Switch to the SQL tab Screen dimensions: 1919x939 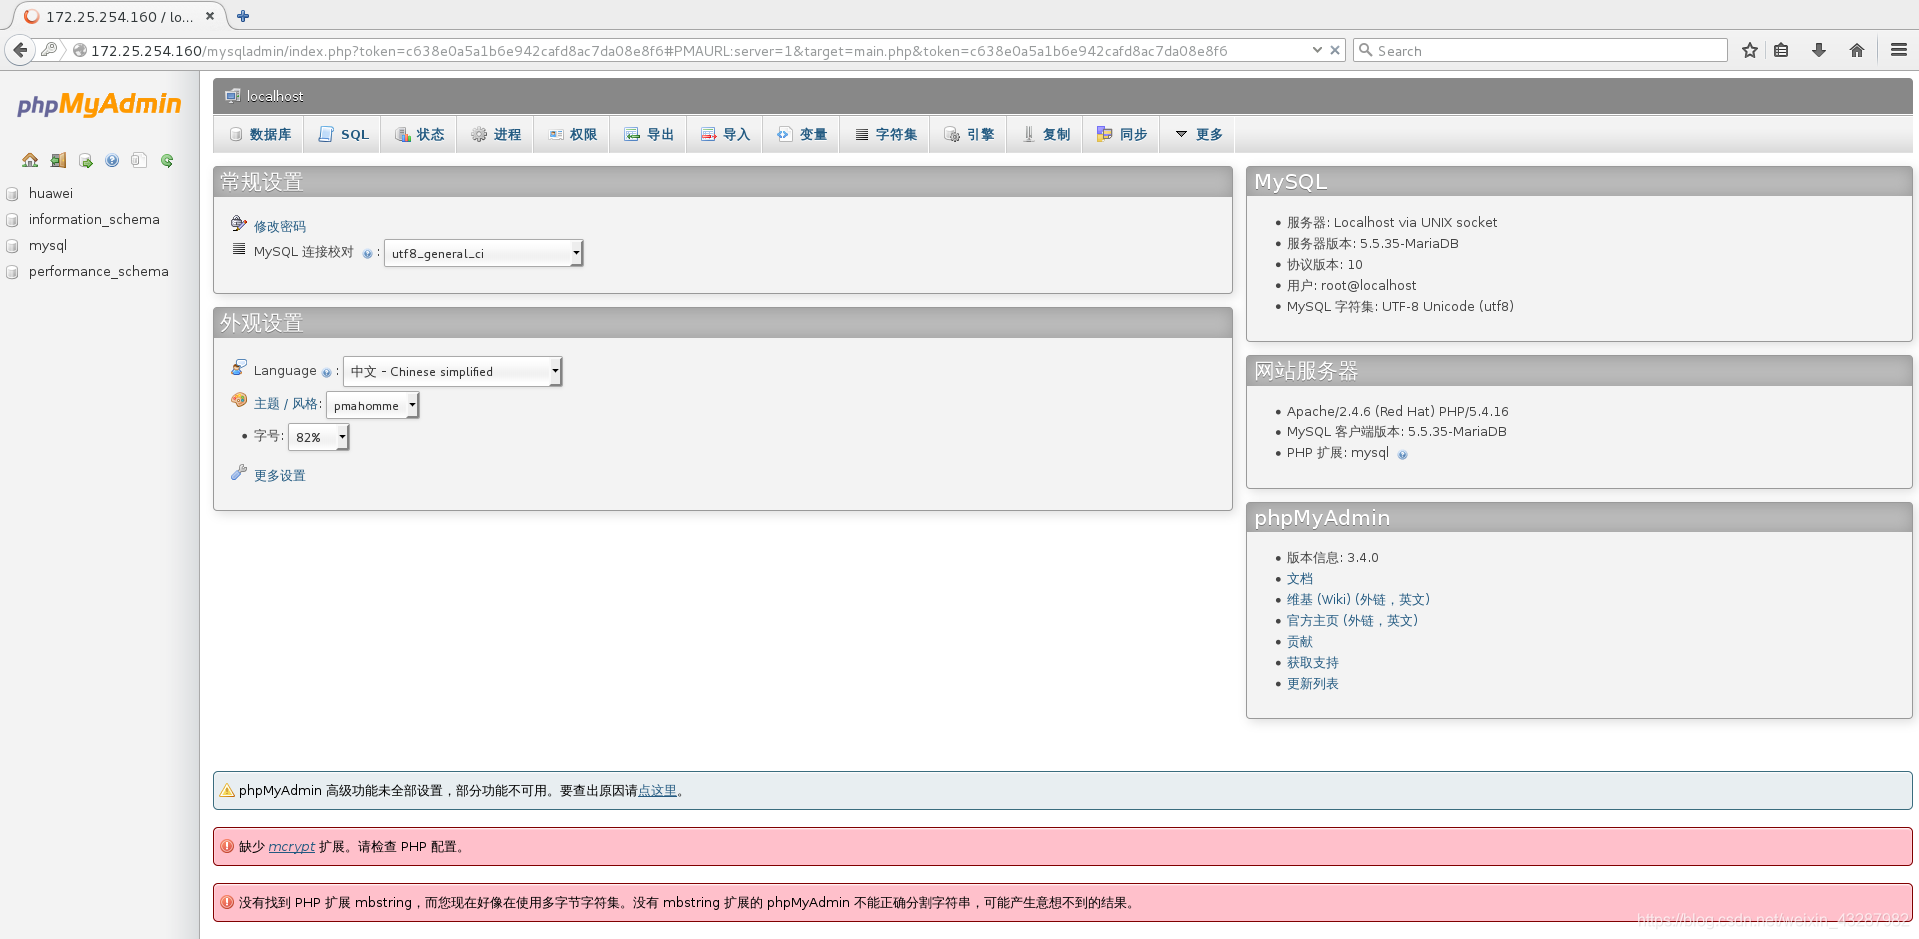[x=343, y=134]
